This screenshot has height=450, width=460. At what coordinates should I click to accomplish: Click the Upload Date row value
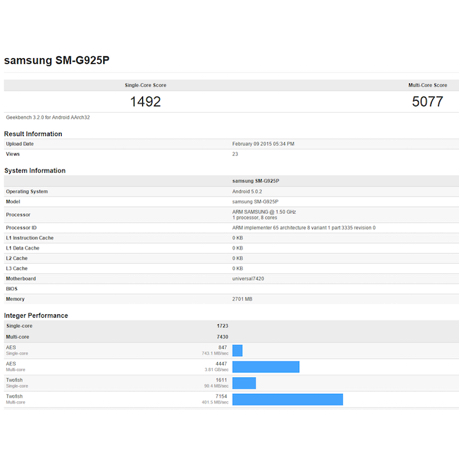[263, 144]
